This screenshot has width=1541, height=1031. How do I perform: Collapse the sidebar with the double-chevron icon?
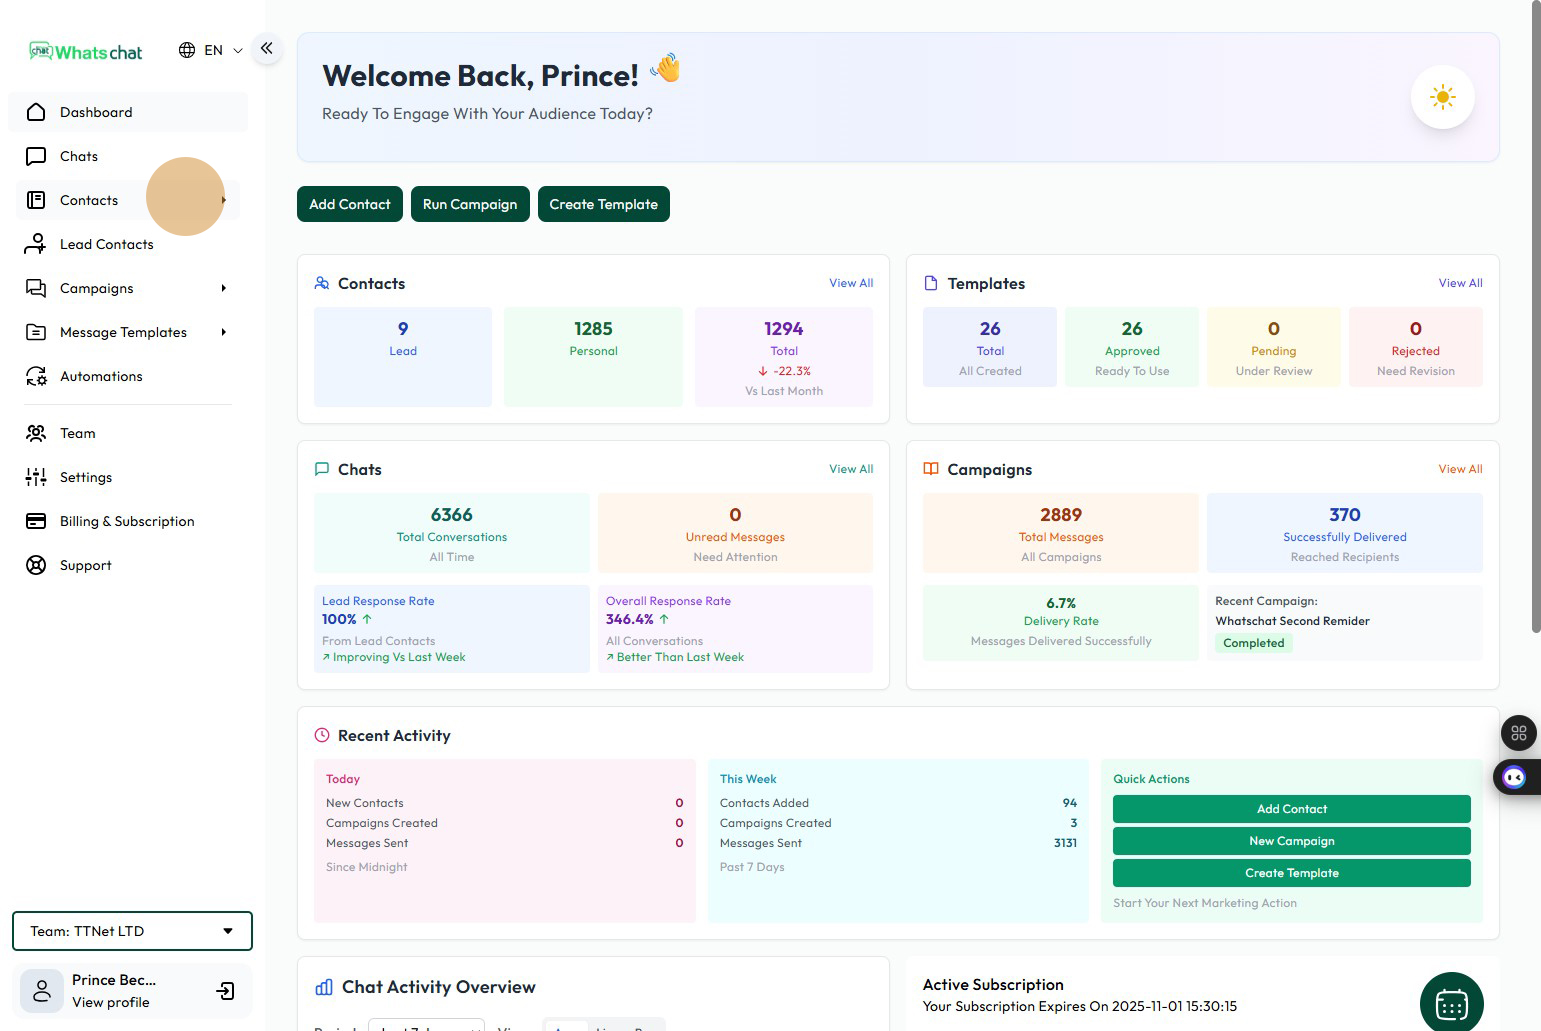[267, 48]
